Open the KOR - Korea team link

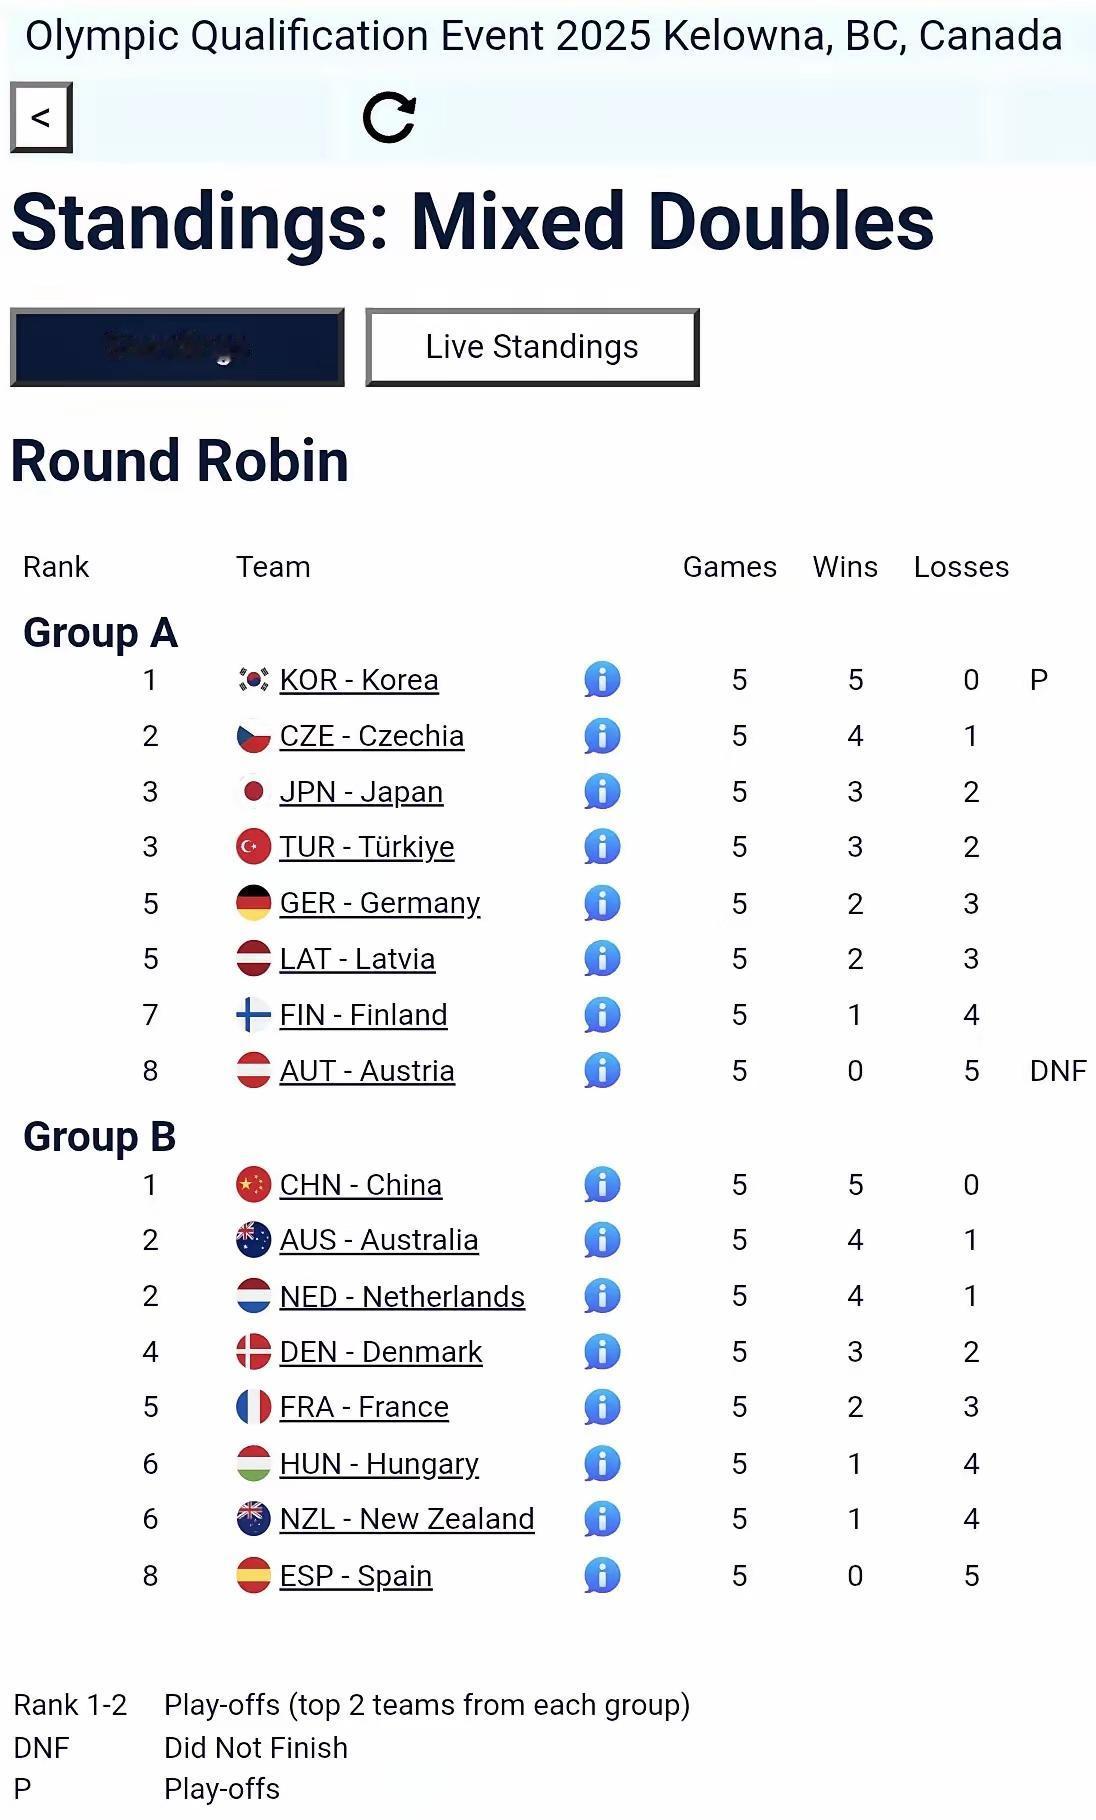(x=359, y=680)
